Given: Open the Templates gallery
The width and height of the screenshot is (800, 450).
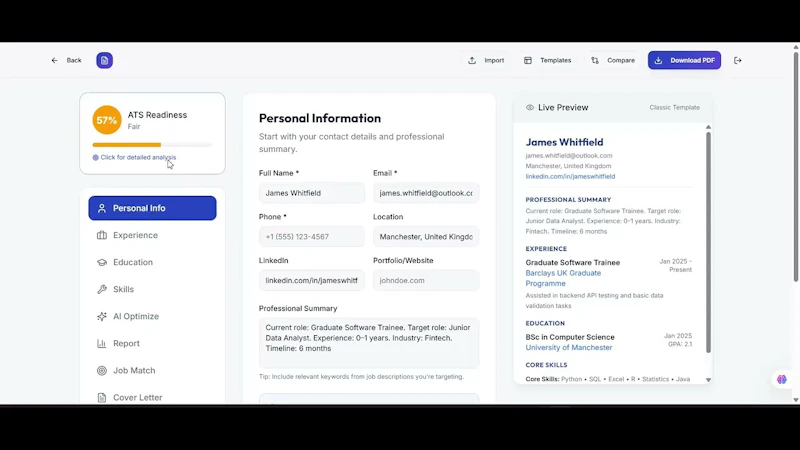Looking at the screenshot, I should click(547, 60).
